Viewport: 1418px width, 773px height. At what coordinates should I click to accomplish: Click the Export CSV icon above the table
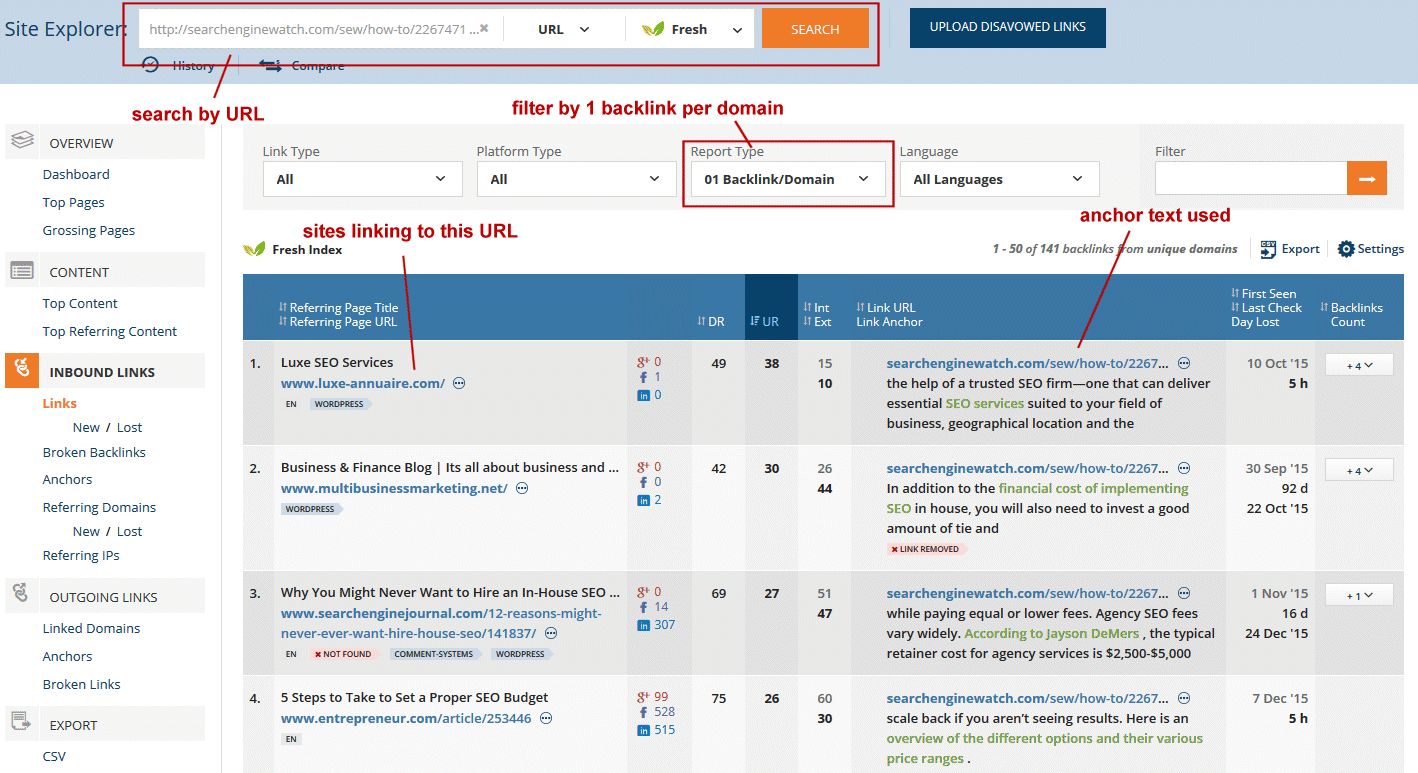[x=1268, y=249]
